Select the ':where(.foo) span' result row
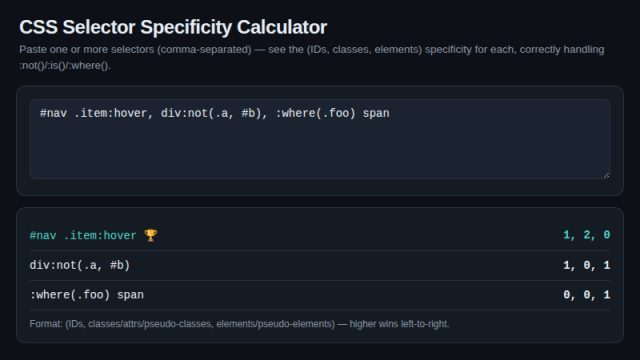This screenshot has height=360, width=640. point(320,295)
